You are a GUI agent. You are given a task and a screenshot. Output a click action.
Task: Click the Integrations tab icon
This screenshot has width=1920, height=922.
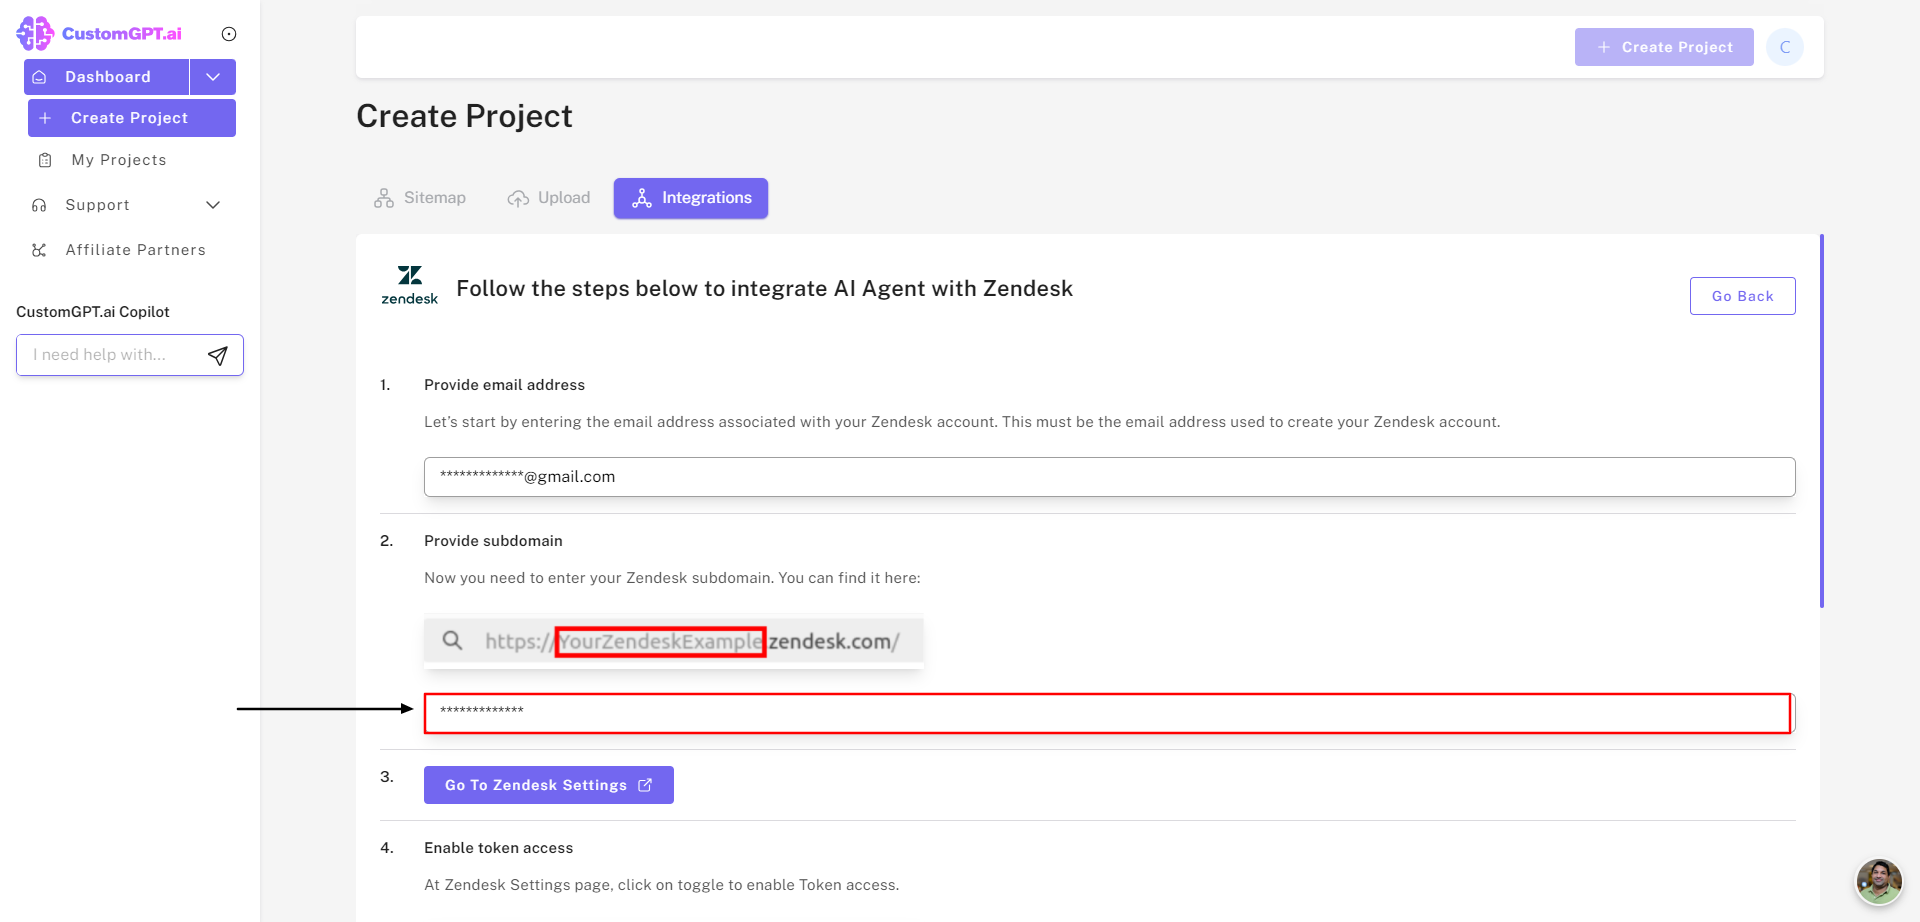642,198
